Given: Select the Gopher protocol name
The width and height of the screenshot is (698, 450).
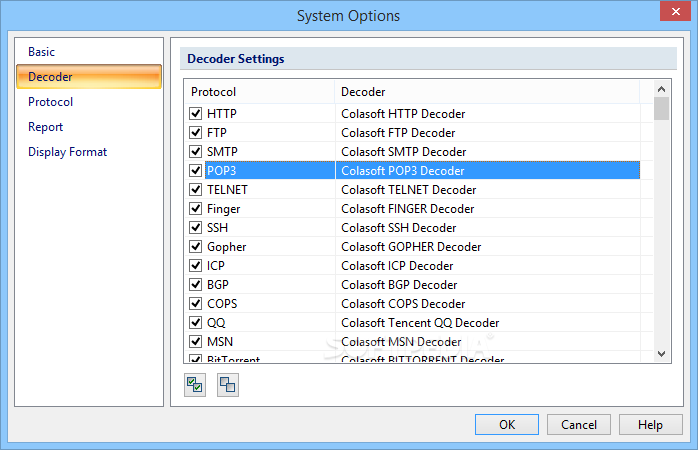Looking at the screenshot, I should [x=226, y=247].
